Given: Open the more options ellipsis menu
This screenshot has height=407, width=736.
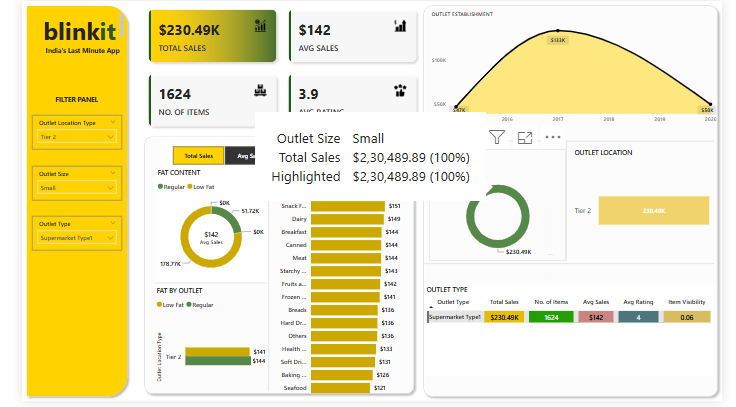Looking at the screenshot, I should tap(553, 137).
